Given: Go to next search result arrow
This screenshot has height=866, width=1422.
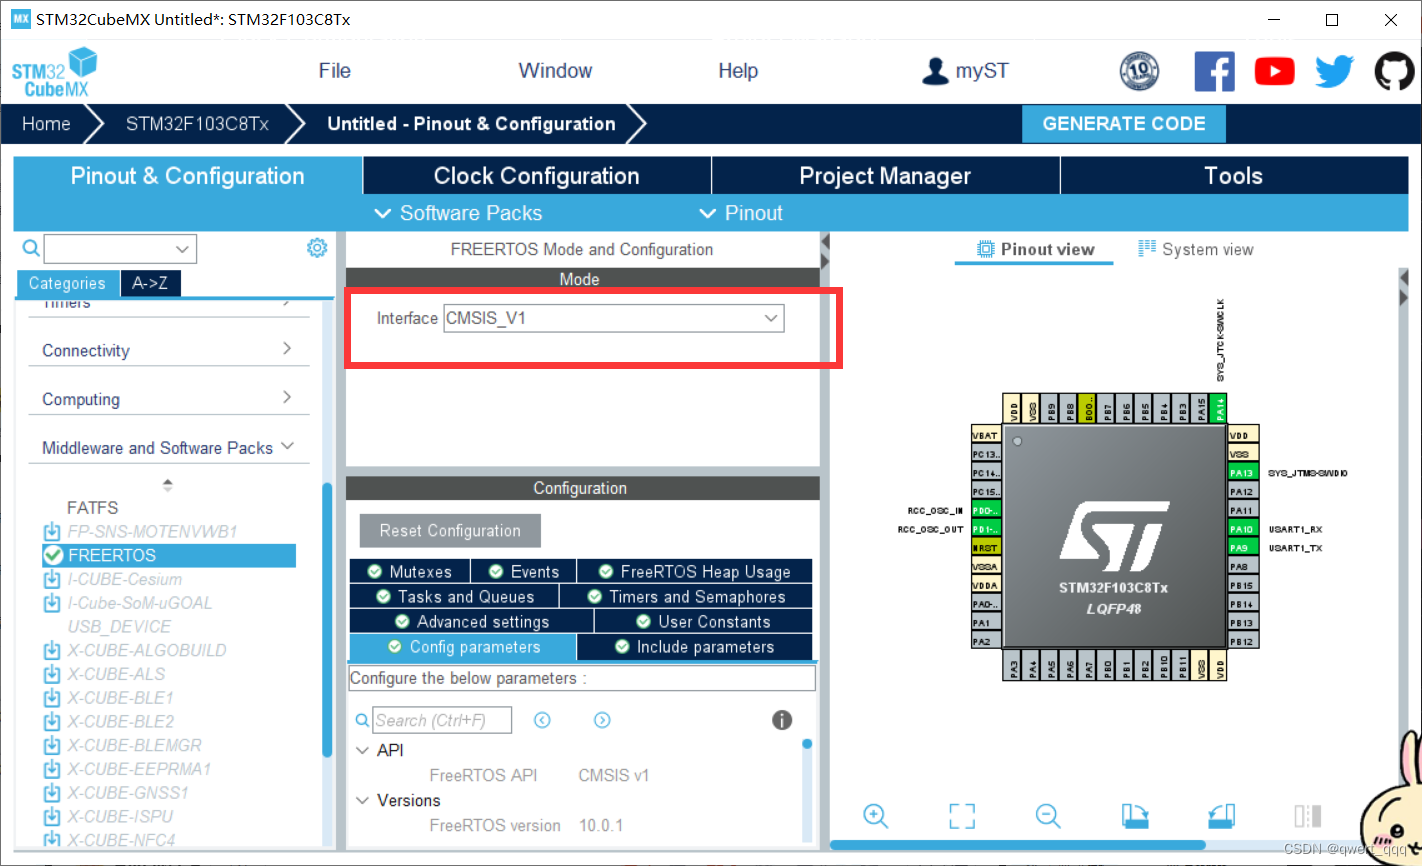Looking at the screenshot, I should pos(602,720).
